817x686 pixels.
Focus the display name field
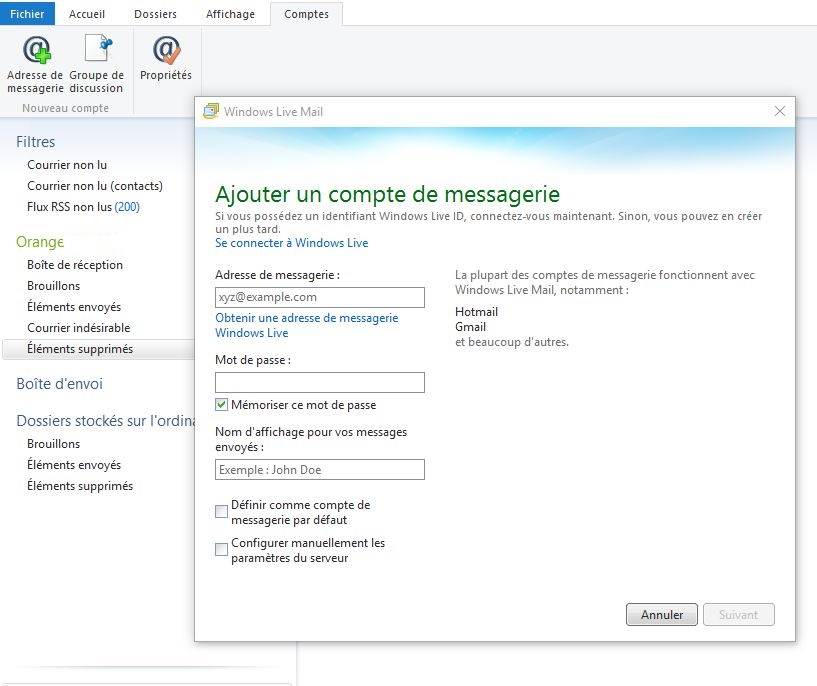(x=320, y=469)
